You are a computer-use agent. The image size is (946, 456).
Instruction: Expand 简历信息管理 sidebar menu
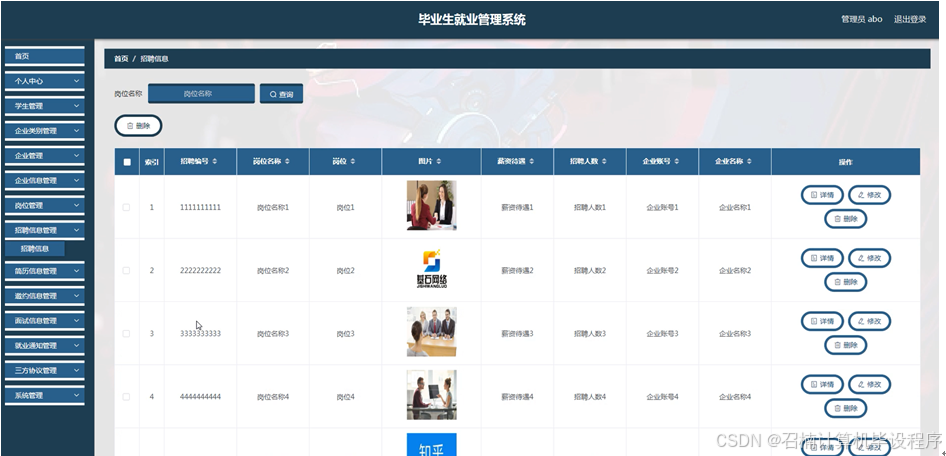pos(45,271)
